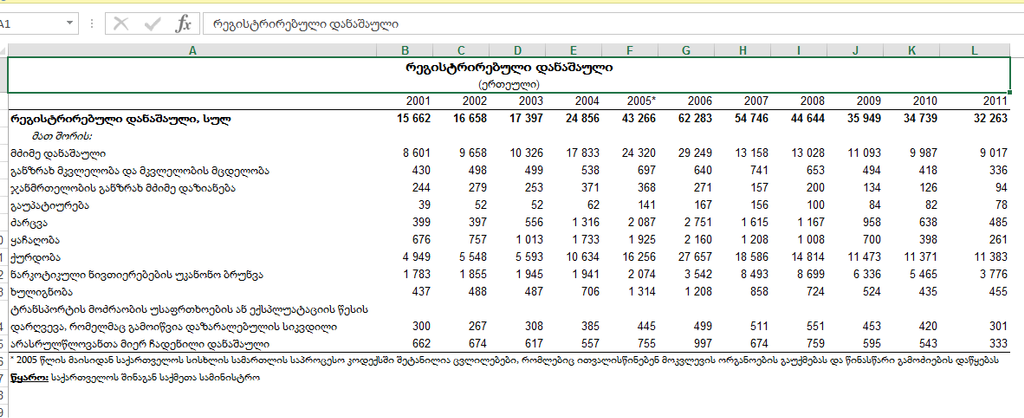The height and width of the screenshot is (418, 1024).
Task: Click the 2001 year header cell
Action: pyautogui.click(x=417, y=101)
